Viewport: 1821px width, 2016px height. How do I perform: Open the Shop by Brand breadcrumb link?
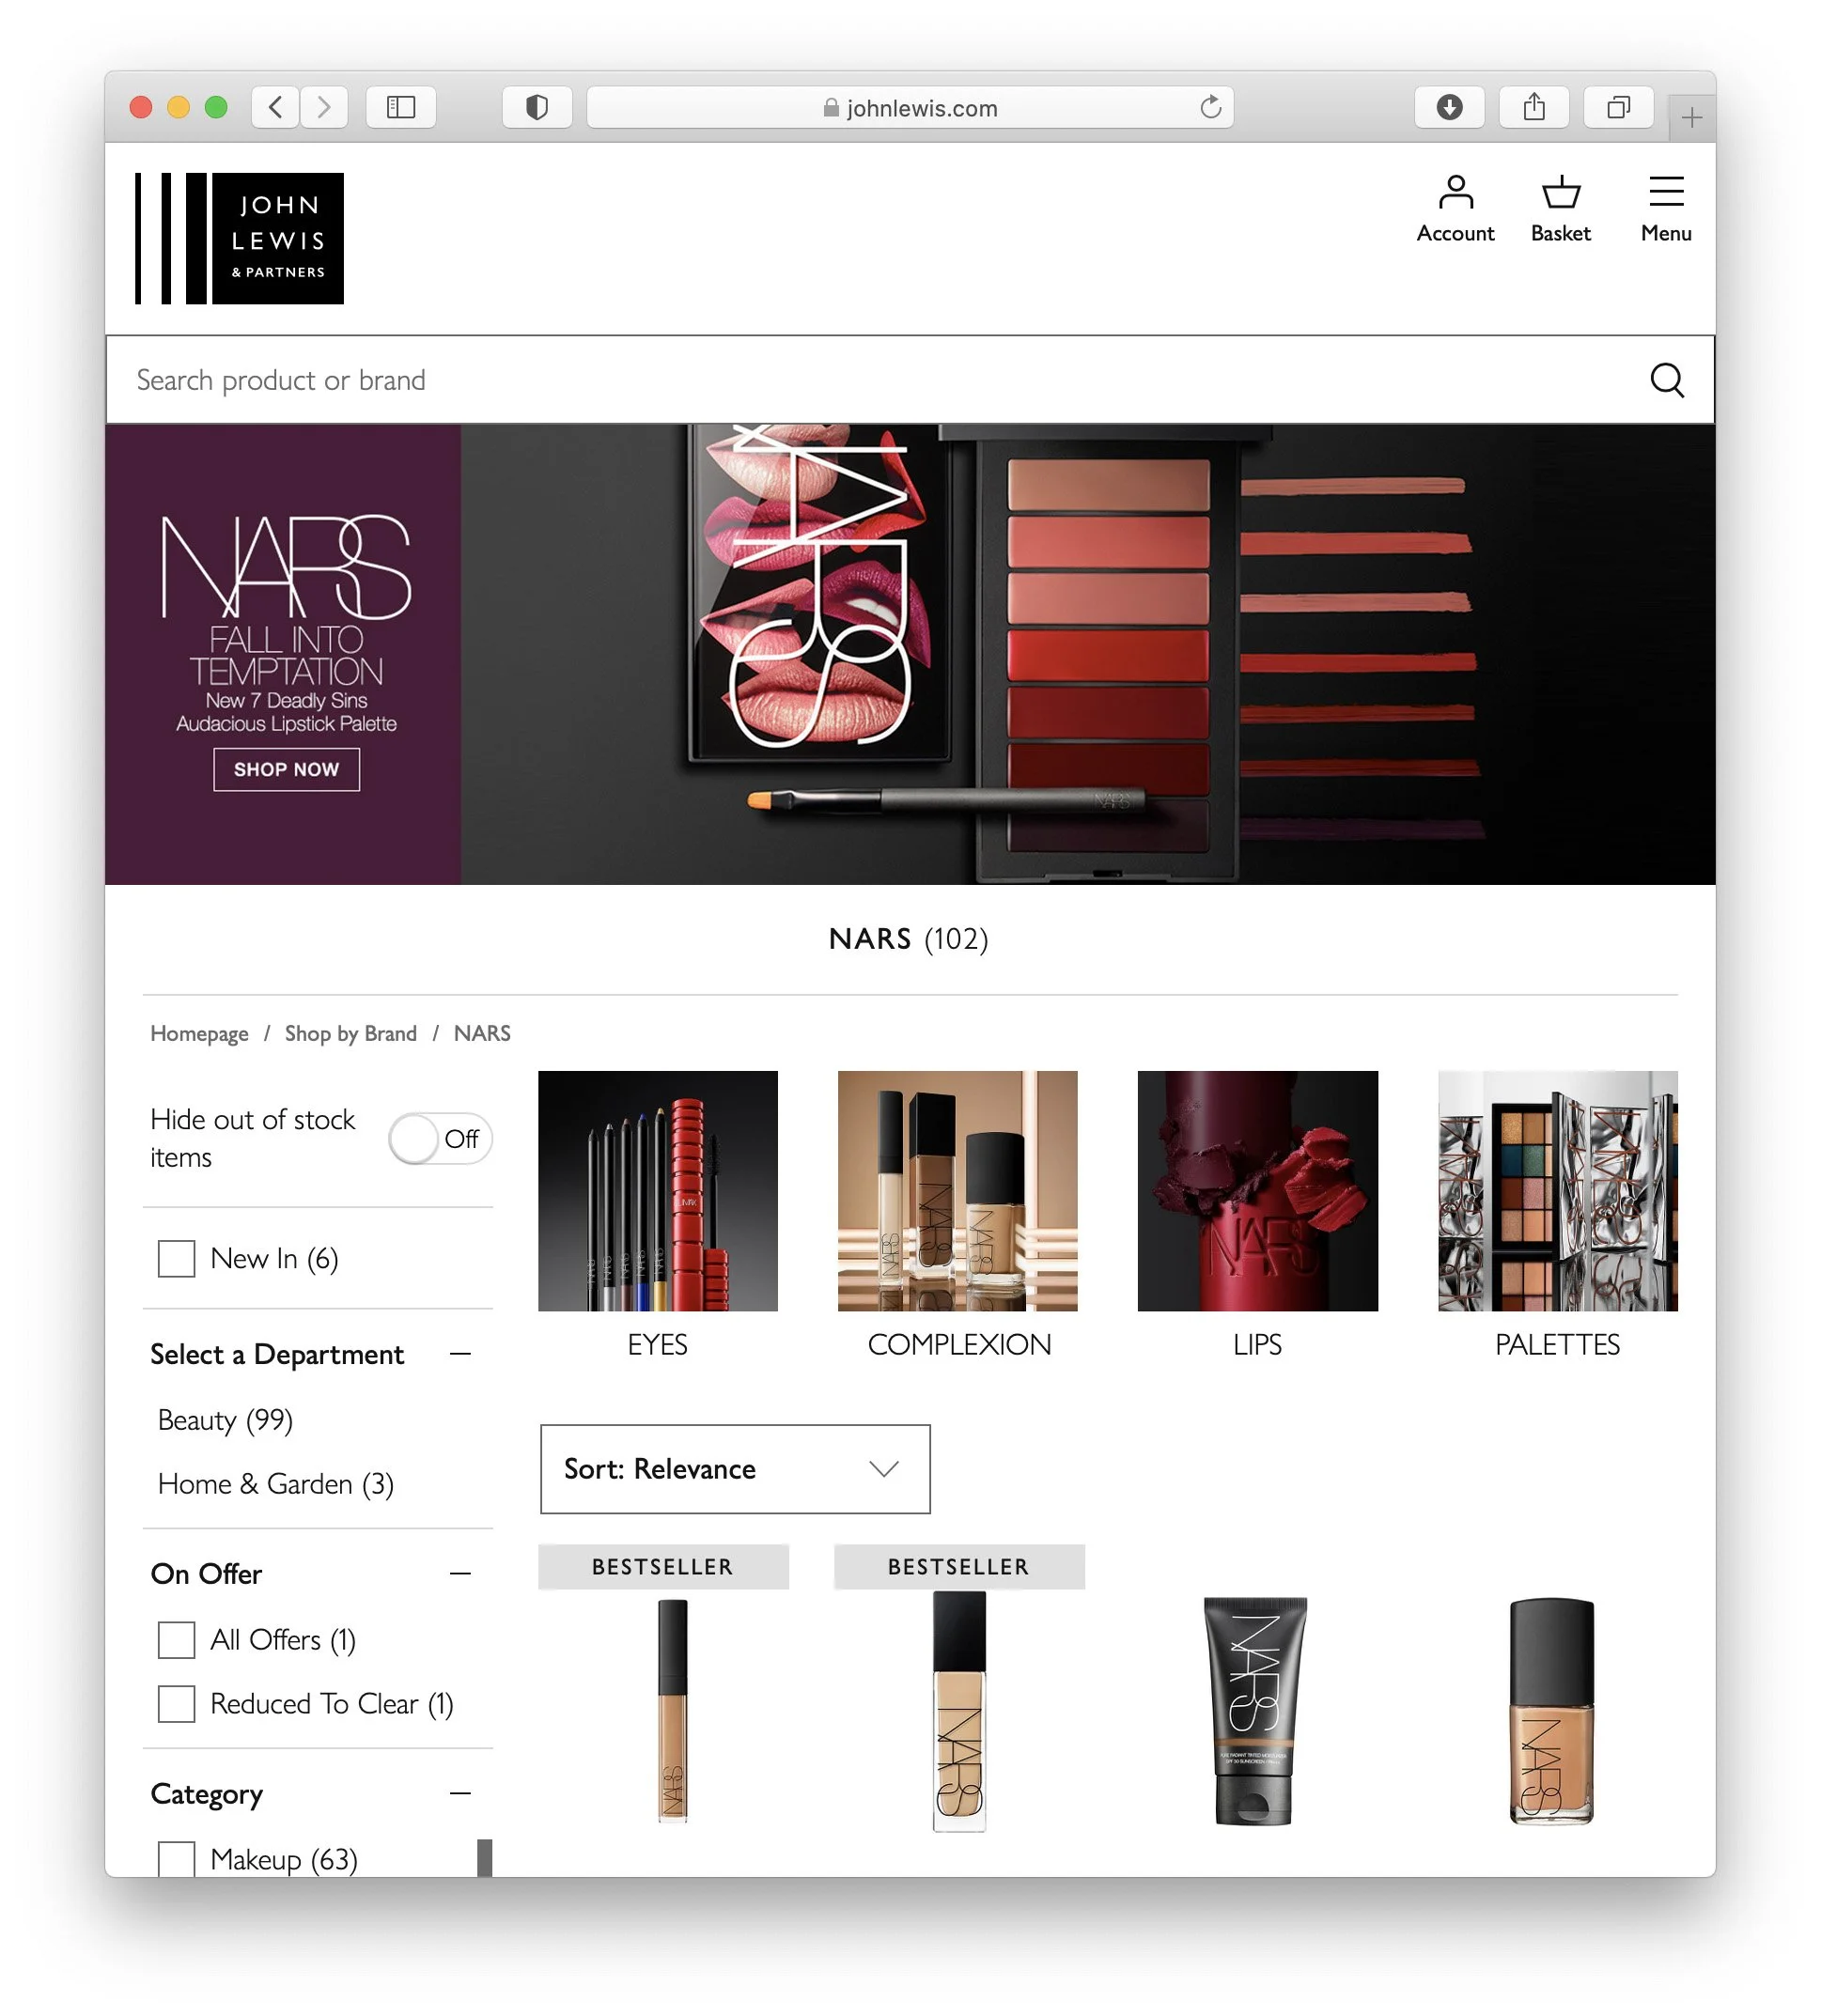pos(350,1033)
